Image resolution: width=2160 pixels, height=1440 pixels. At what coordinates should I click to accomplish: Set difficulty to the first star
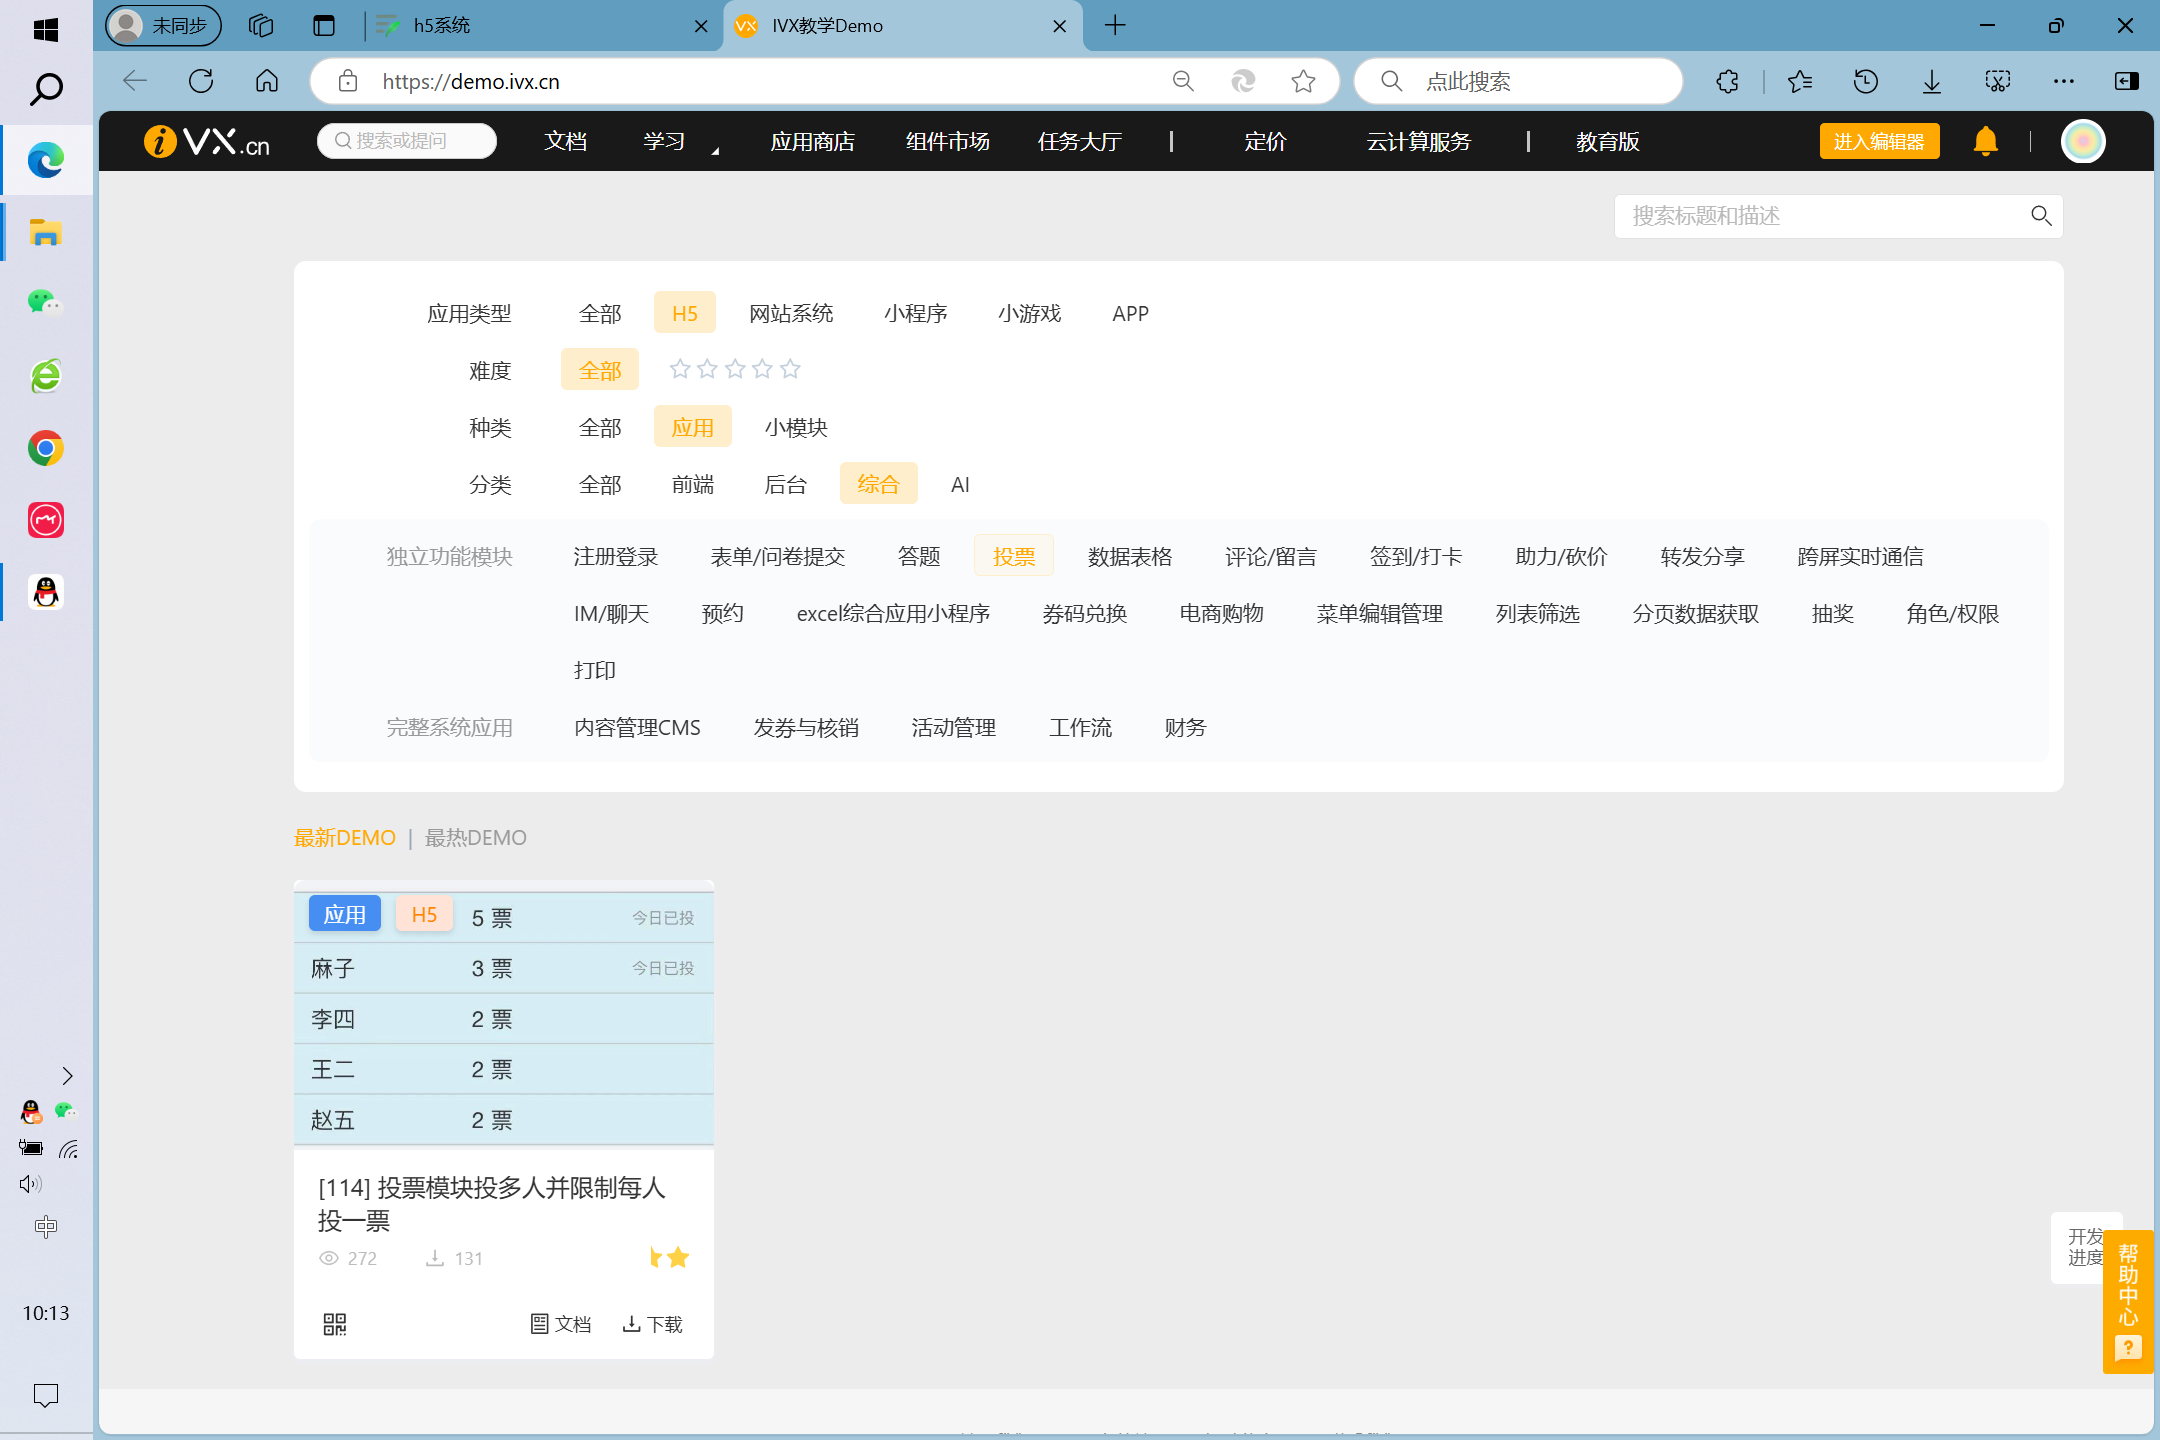pyautogui.click(x=680, y=369)
